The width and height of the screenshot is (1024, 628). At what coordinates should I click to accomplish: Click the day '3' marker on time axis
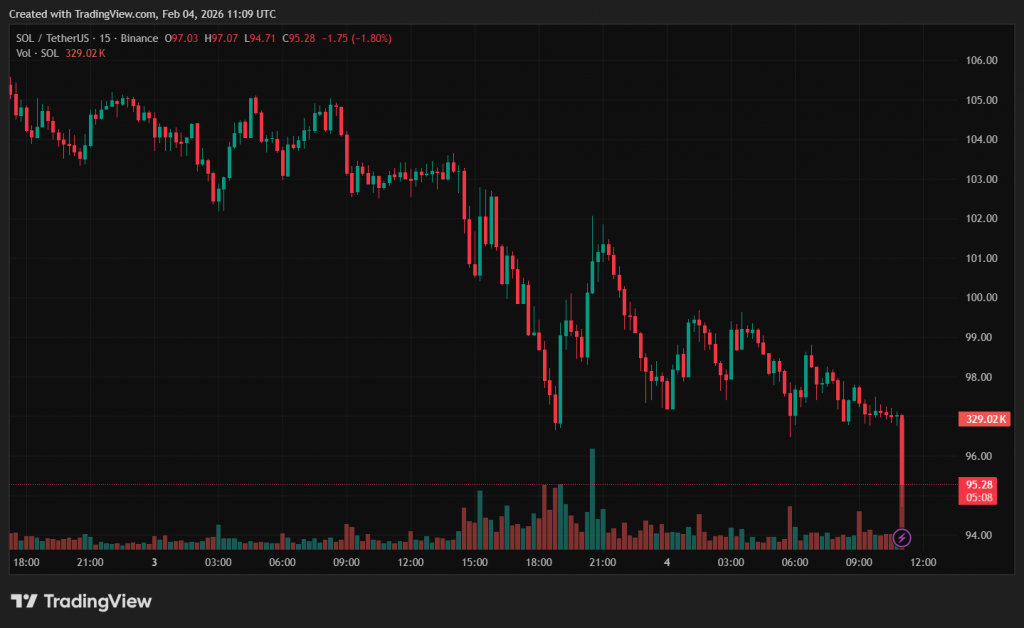tap(154, 563)
